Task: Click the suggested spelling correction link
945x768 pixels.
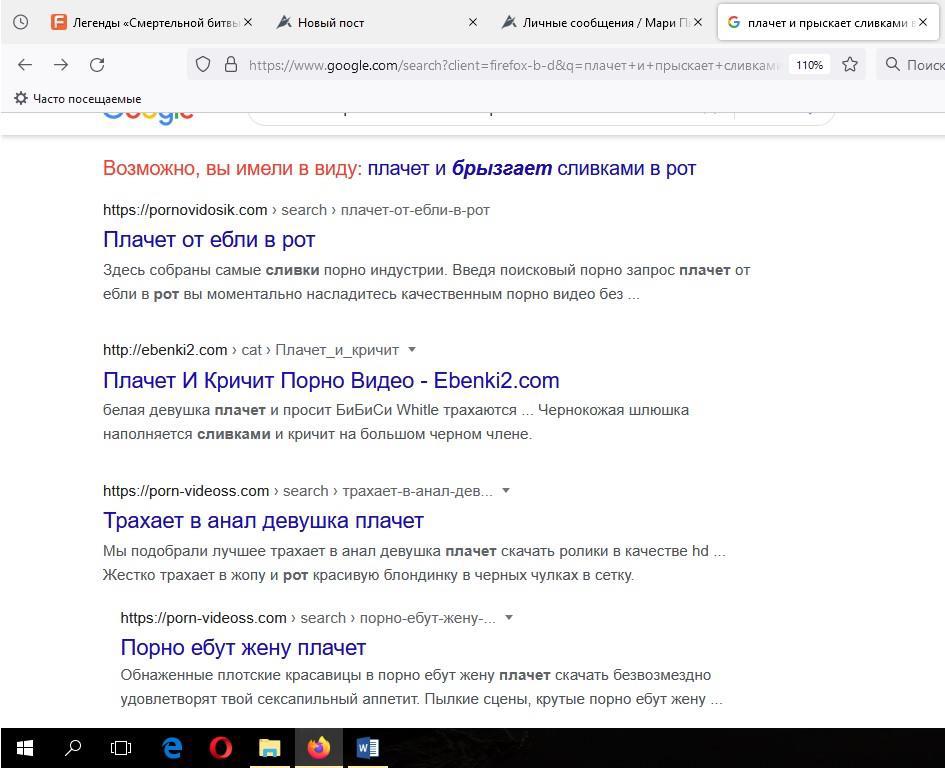Action: (x=532, y=168)
